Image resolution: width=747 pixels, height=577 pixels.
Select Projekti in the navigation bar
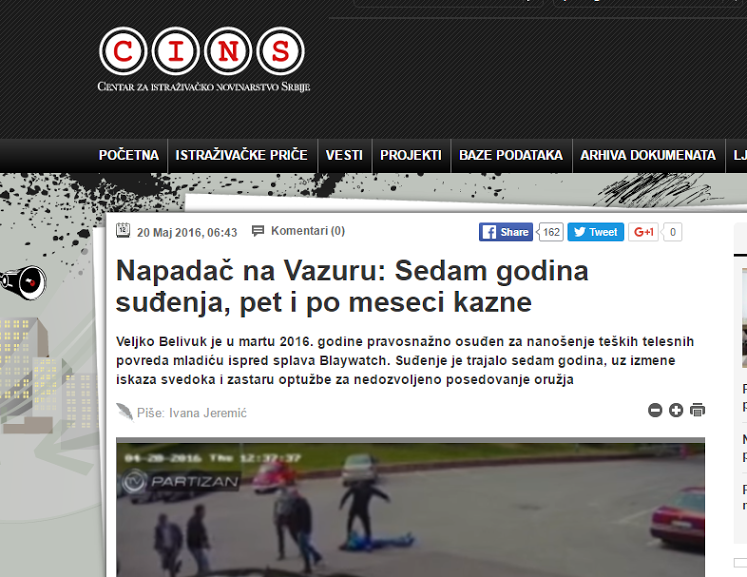410,156
